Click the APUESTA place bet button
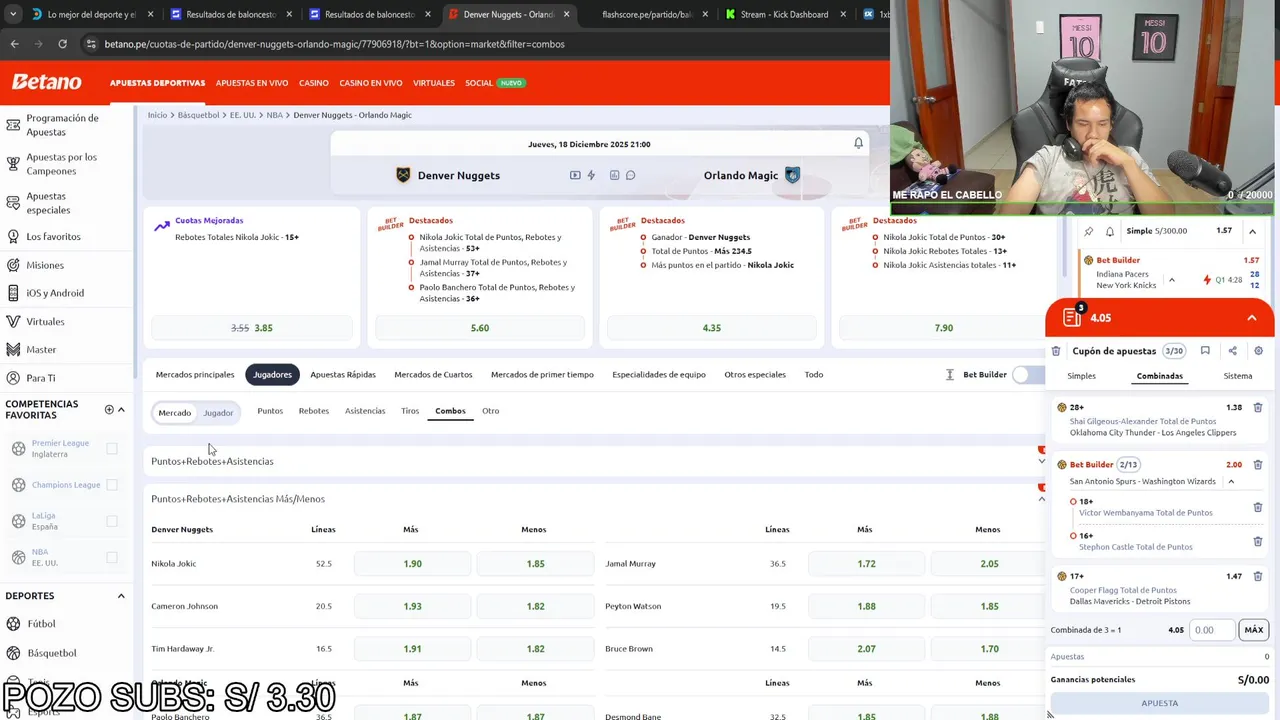Viewport: 1280px width, 720px height. pyautogui.click(x=1160, y=703)
